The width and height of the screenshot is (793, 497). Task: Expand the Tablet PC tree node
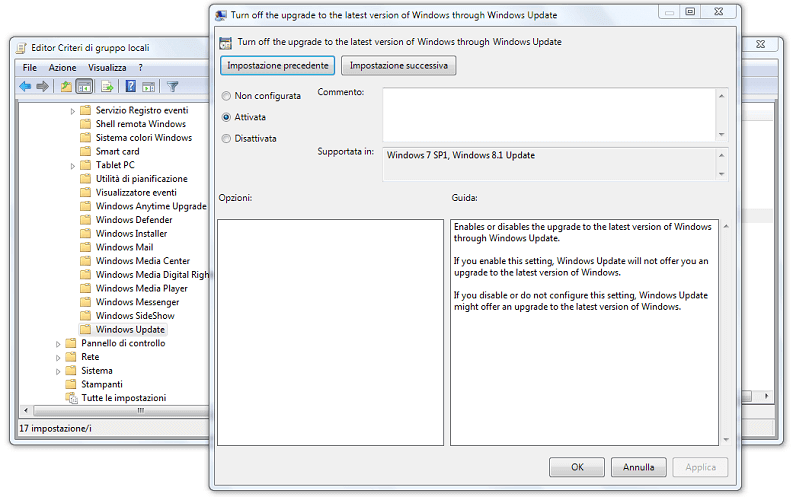click(x=72, y=165)
